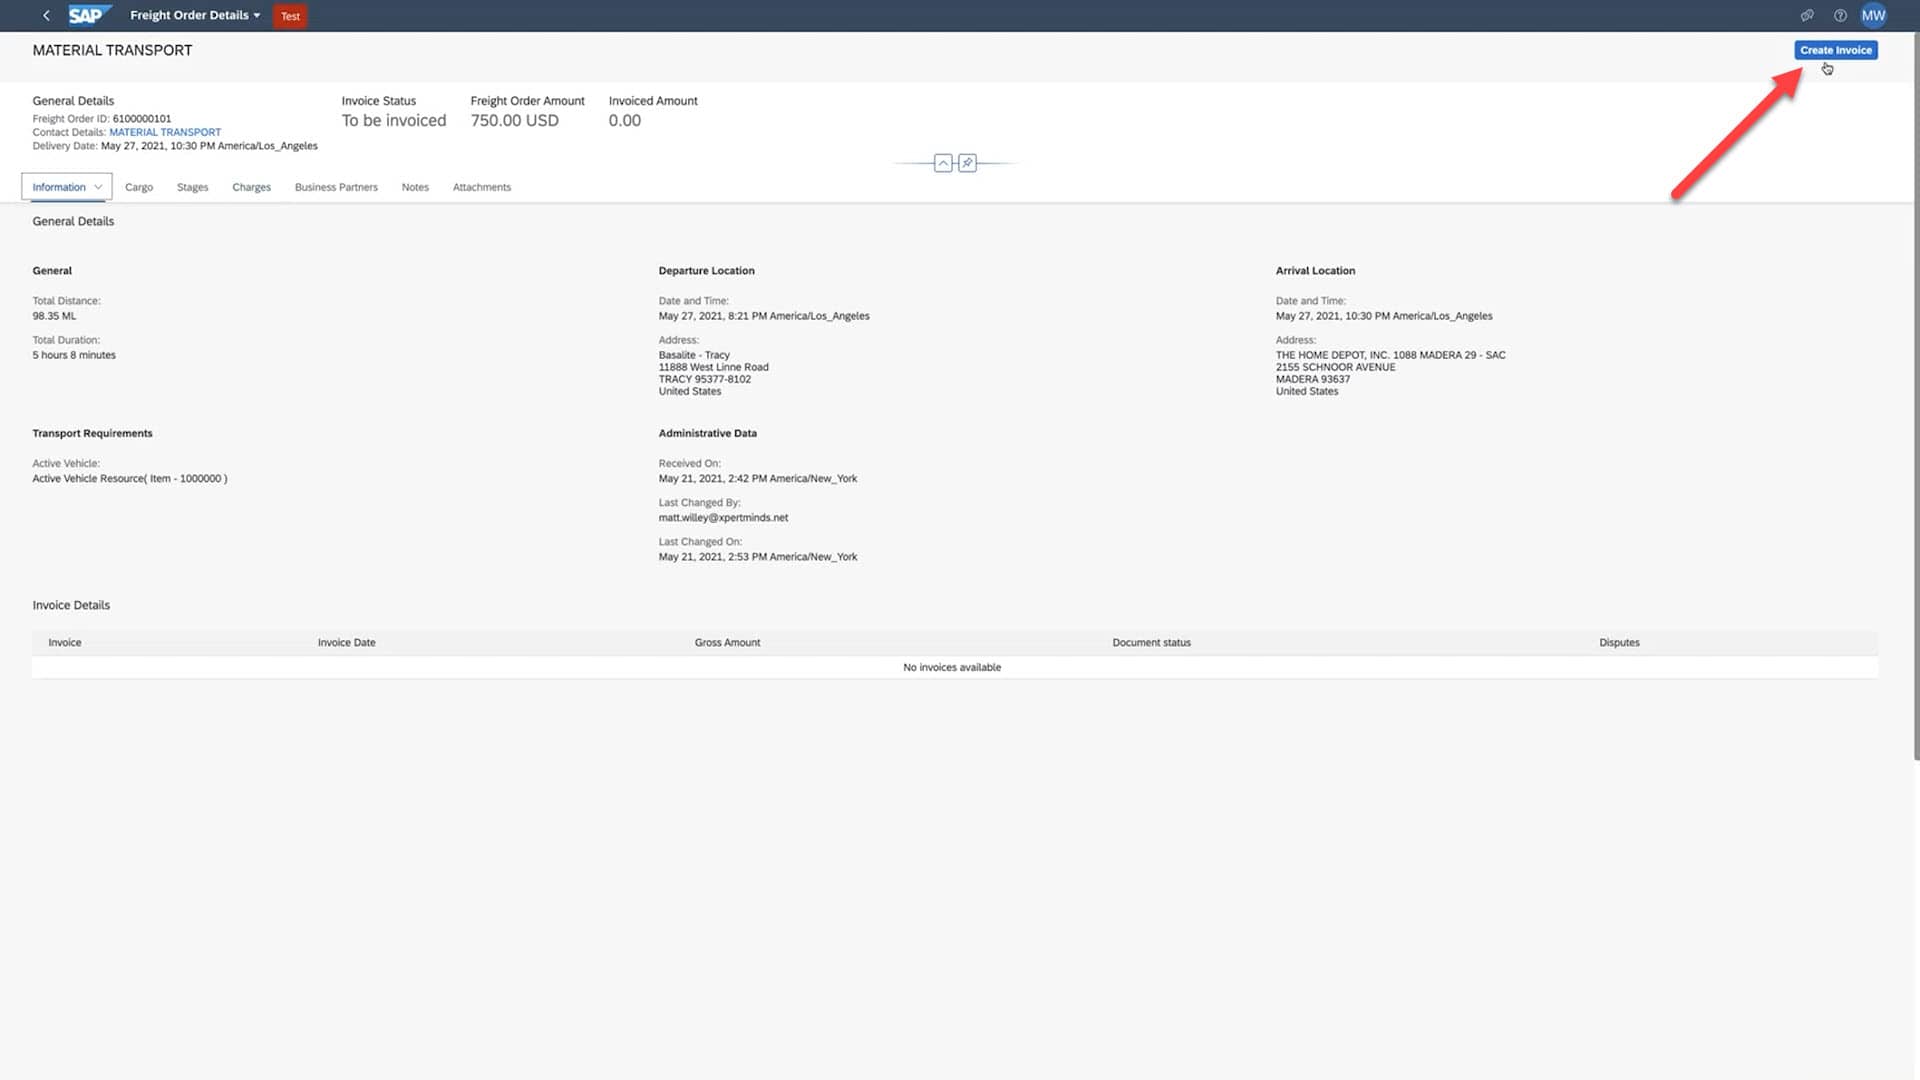
Task: Pin the header with the pin icon
Action: pos(967,163)
